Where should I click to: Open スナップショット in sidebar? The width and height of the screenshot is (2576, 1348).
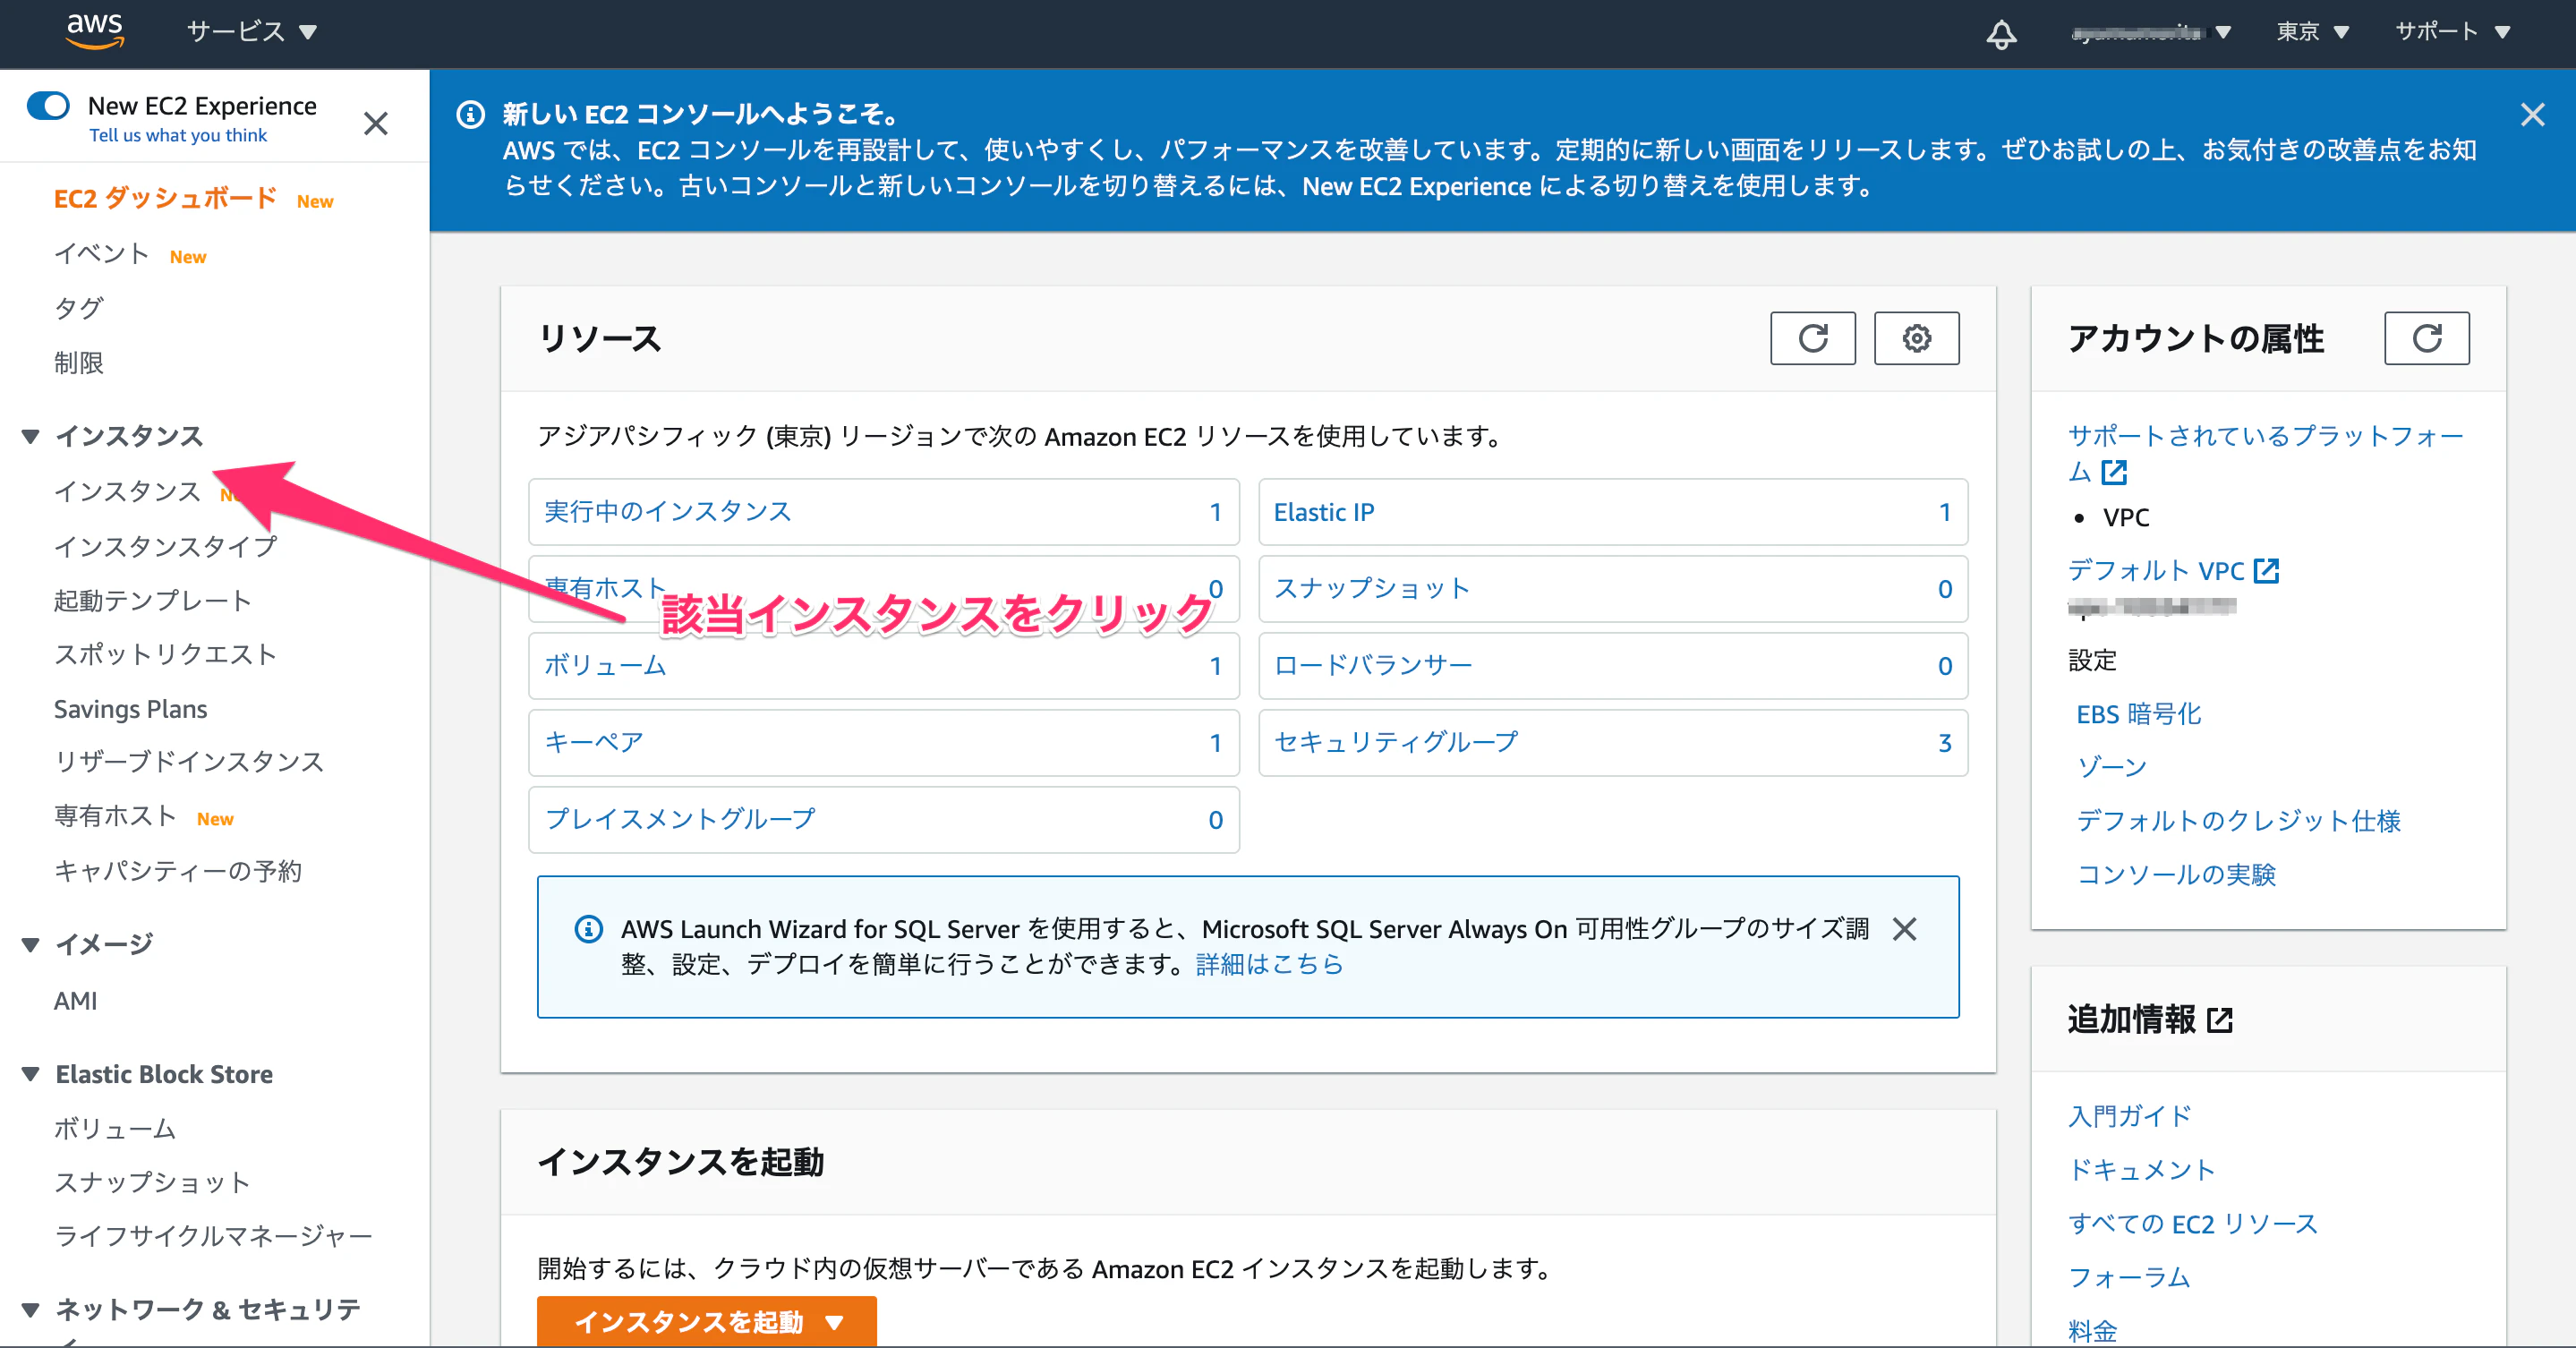click(152, 1182)
